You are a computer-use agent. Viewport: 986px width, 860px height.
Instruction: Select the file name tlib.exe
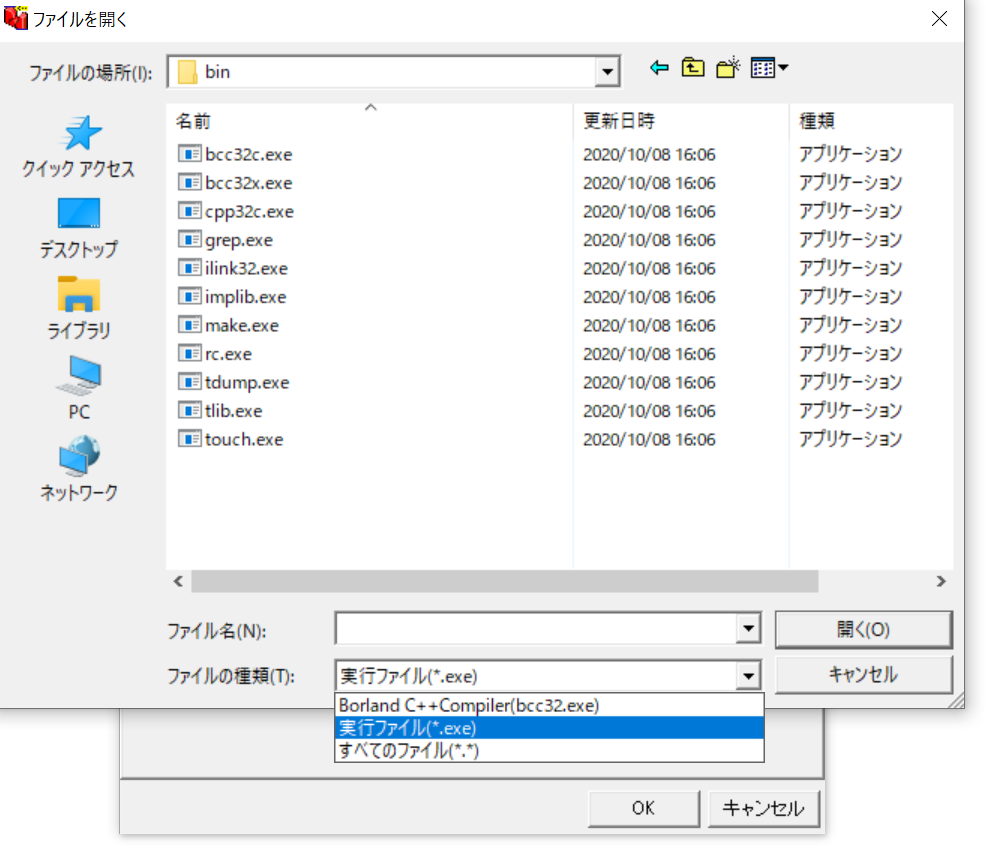point(233,411)
